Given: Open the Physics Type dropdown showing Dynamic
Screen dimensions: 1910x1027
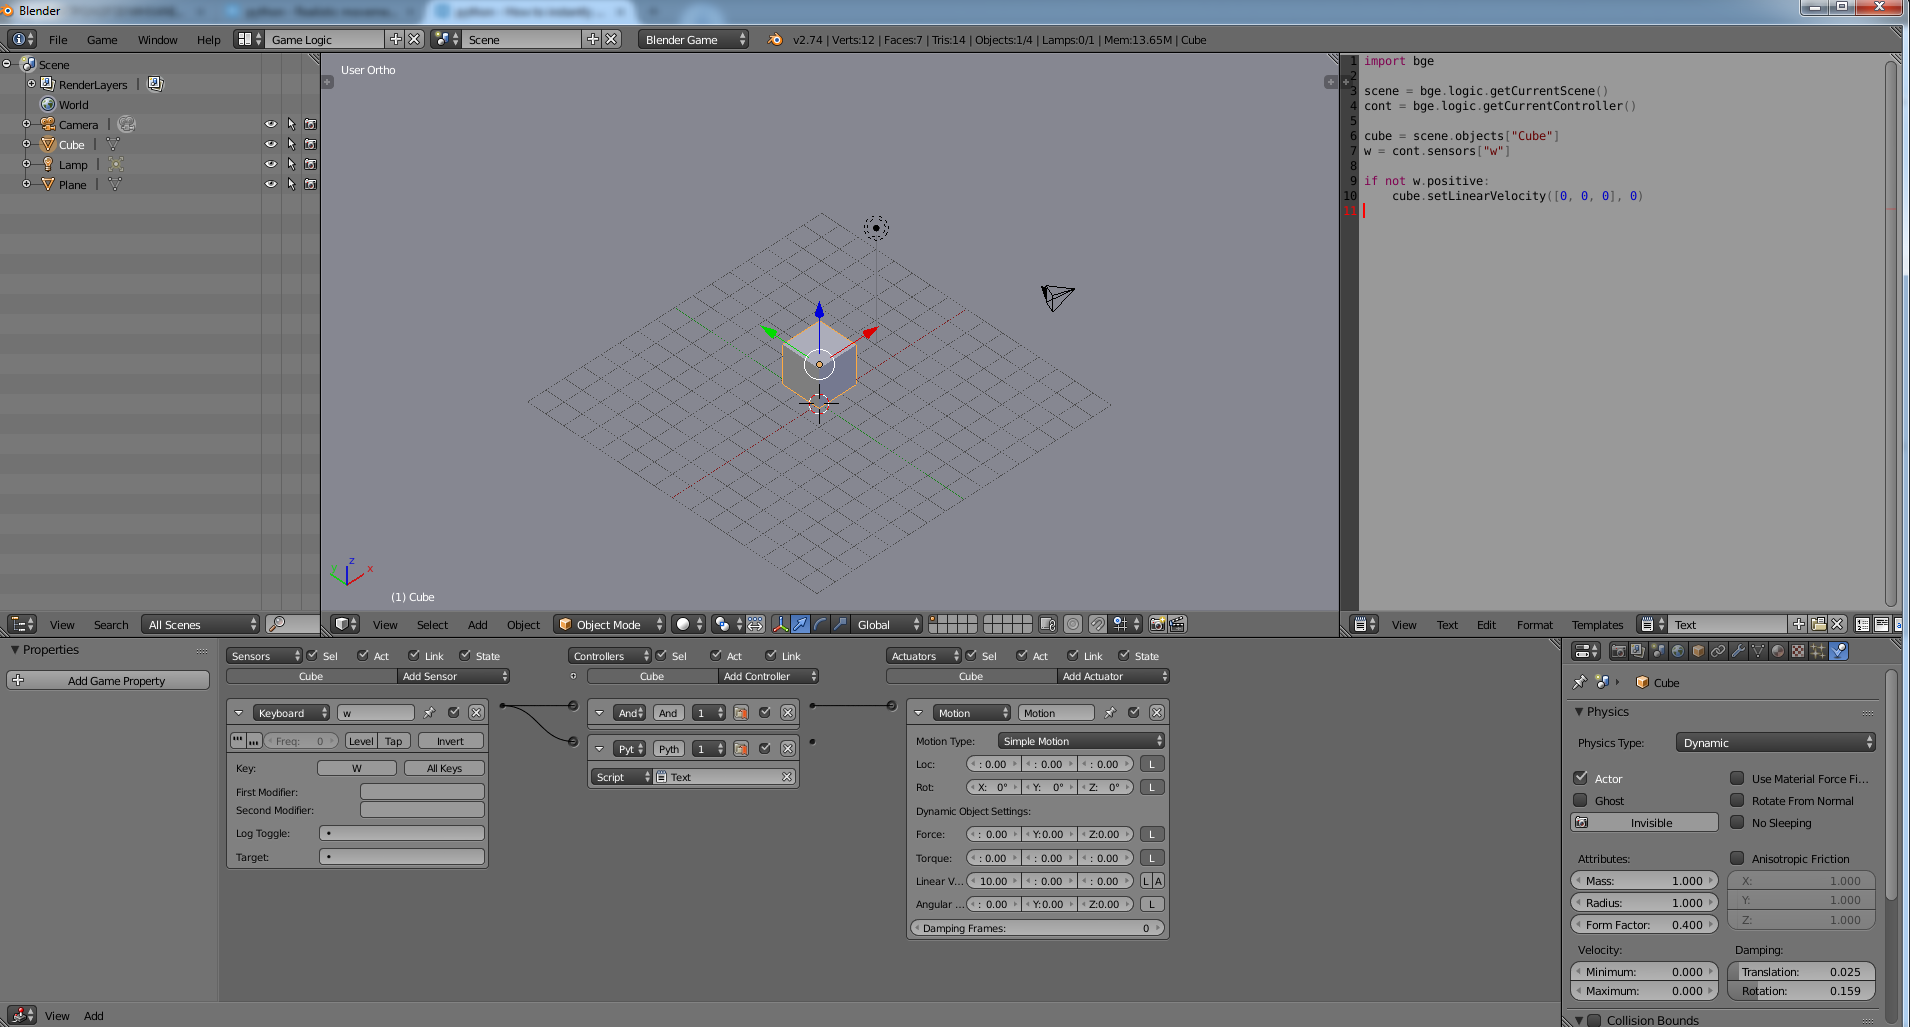Looking at the screenshot, I should (1775, 742).
